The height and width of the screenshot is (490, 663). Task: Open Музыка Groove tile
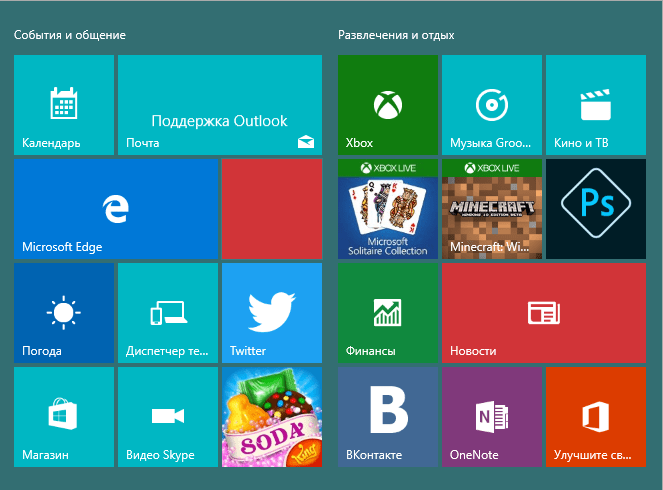492,105
